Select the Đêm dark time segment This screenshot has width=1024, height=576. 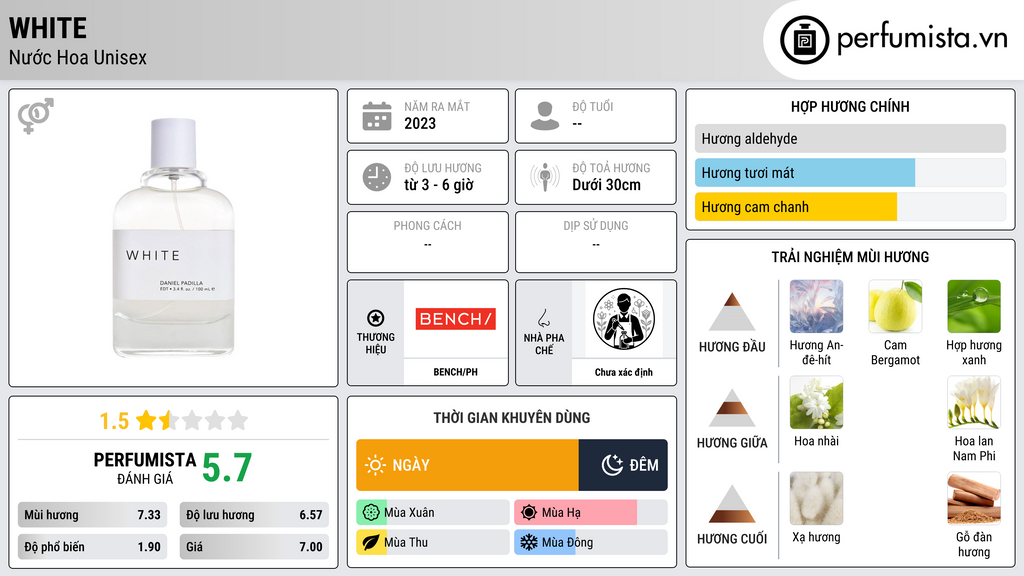click(x=623, y=465)
